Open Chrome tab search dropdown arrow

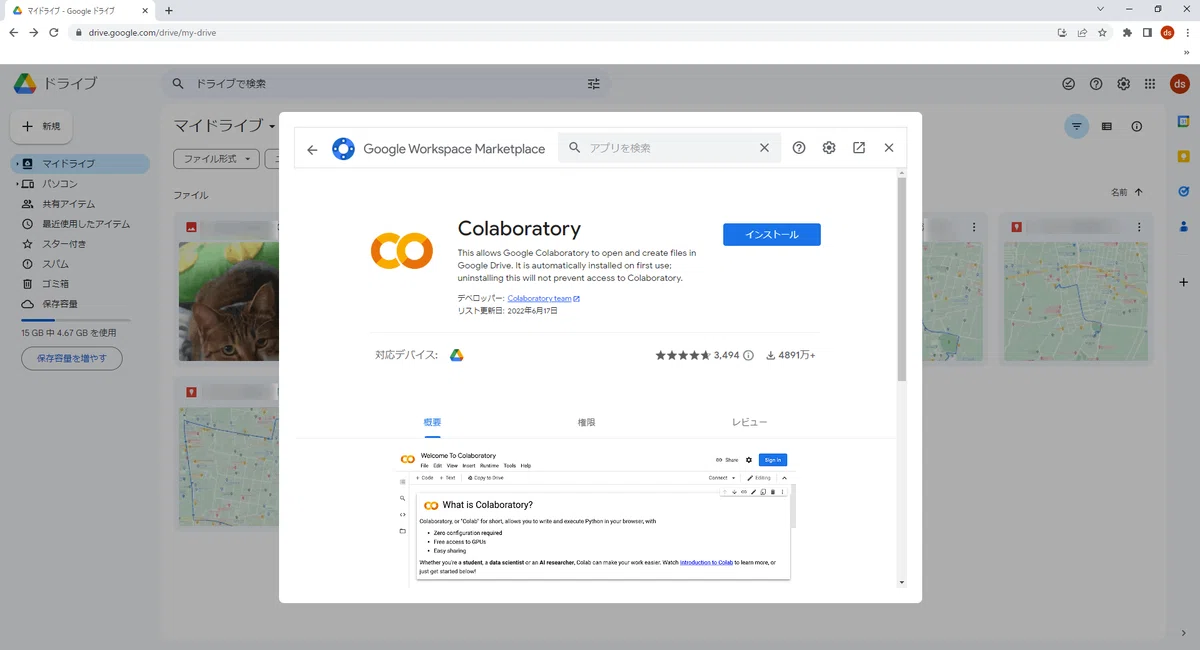click(x=1101, y=9)
